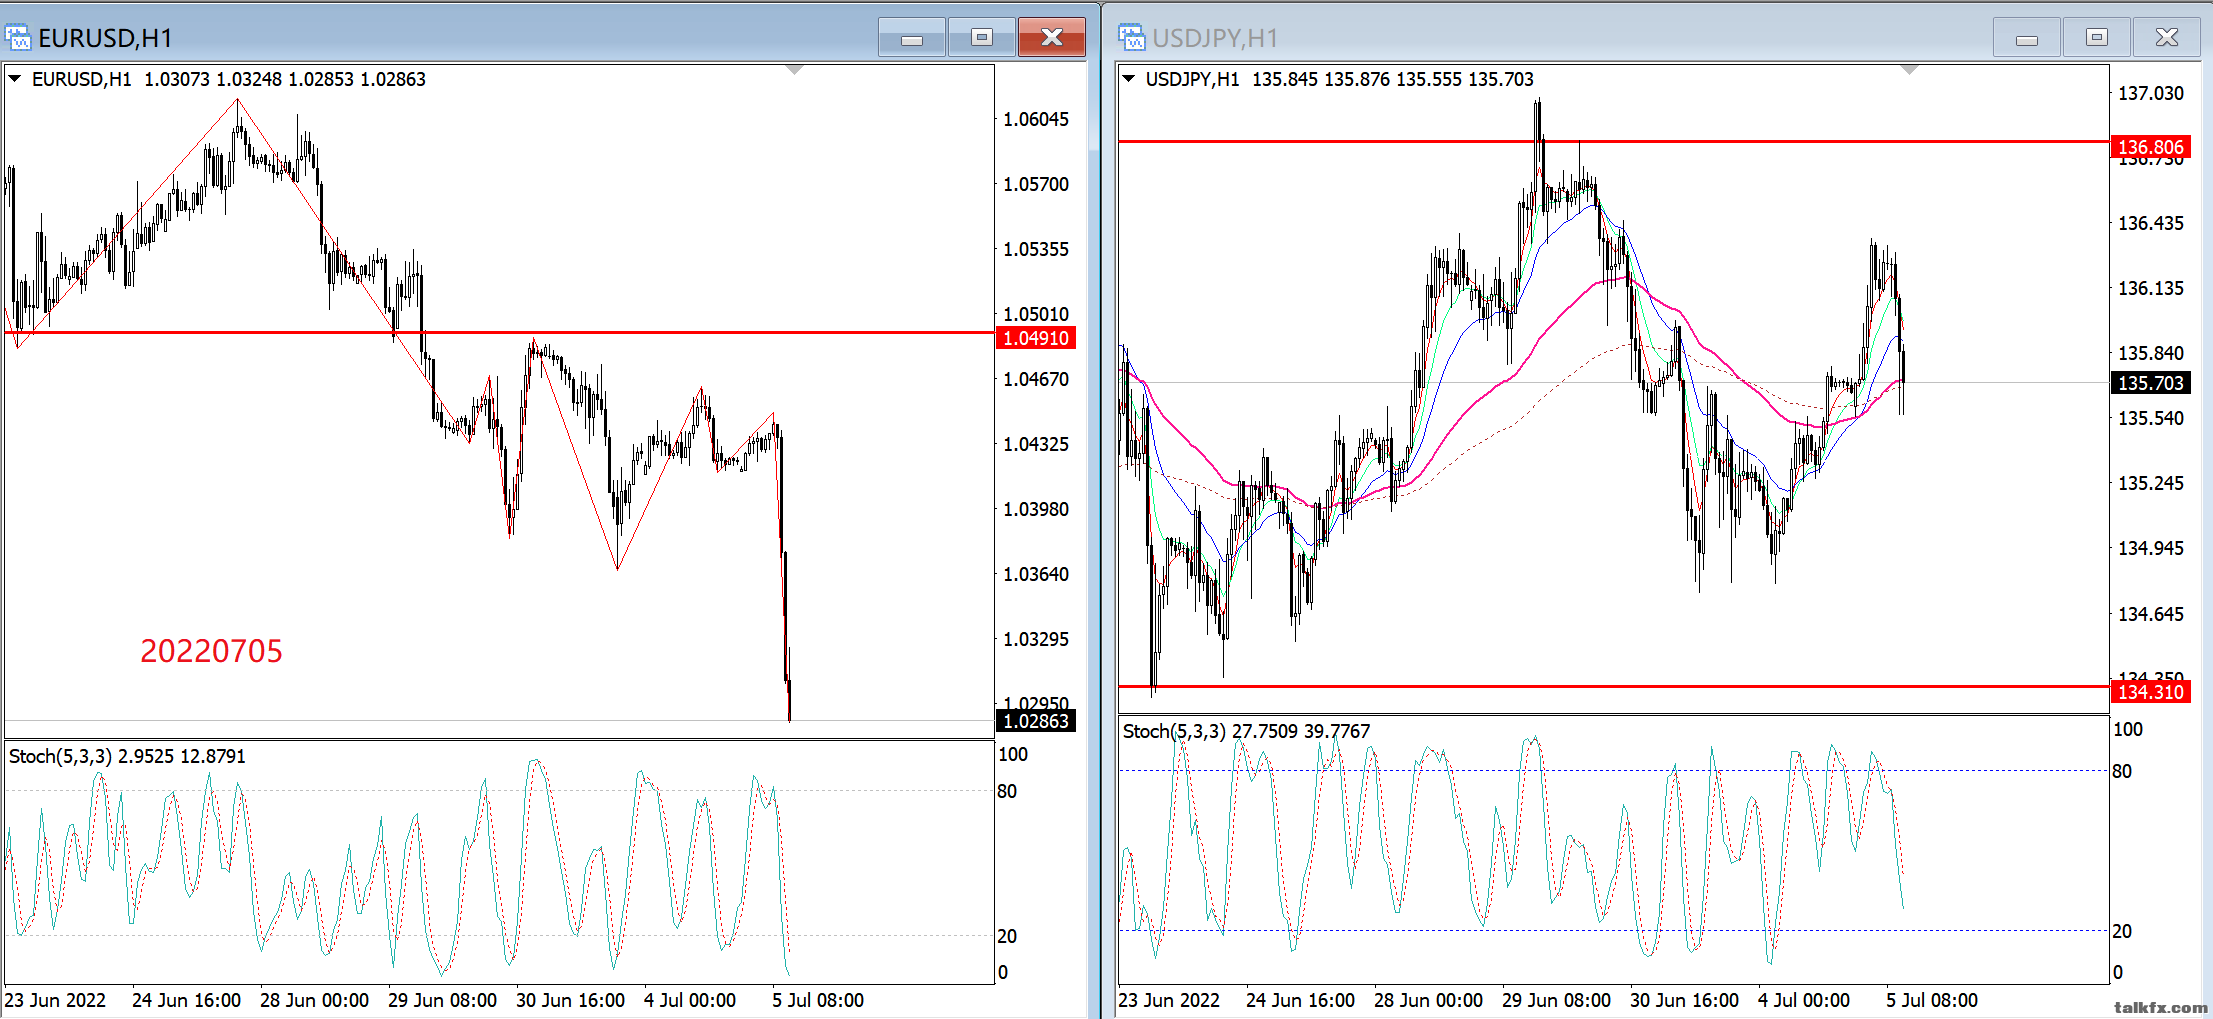Click USDJPY time axis label 5 Jul 08:00

coord(1932,1000)
